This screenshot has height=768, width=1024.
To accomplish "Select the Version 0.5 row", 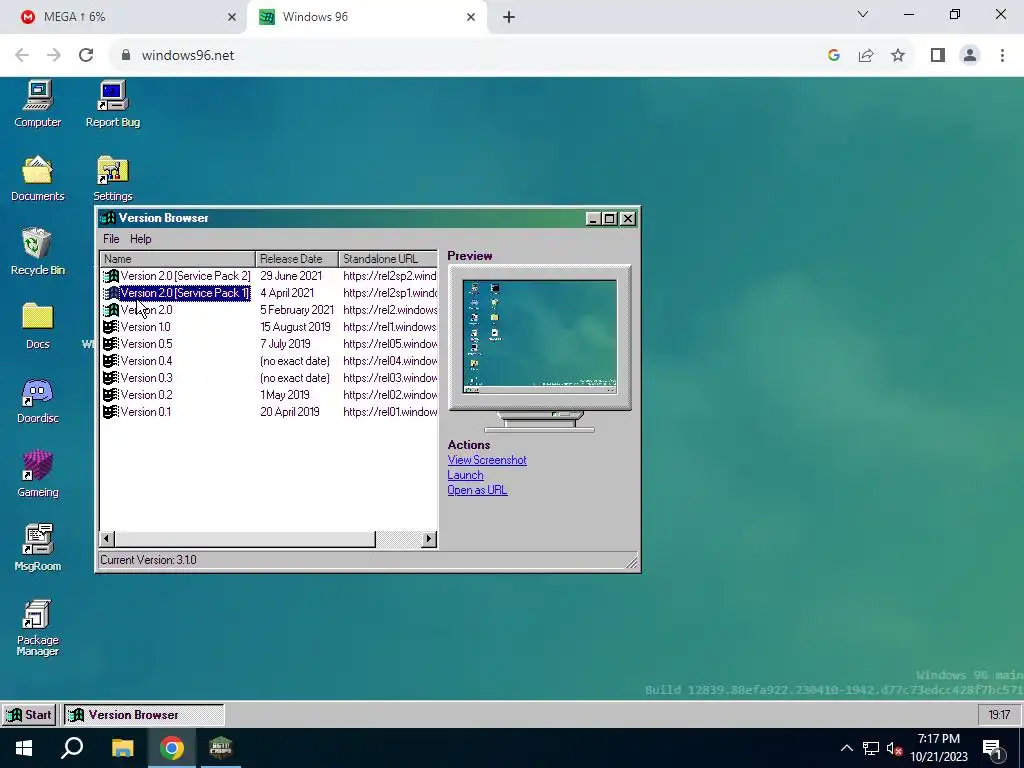I will click(268, 344).
